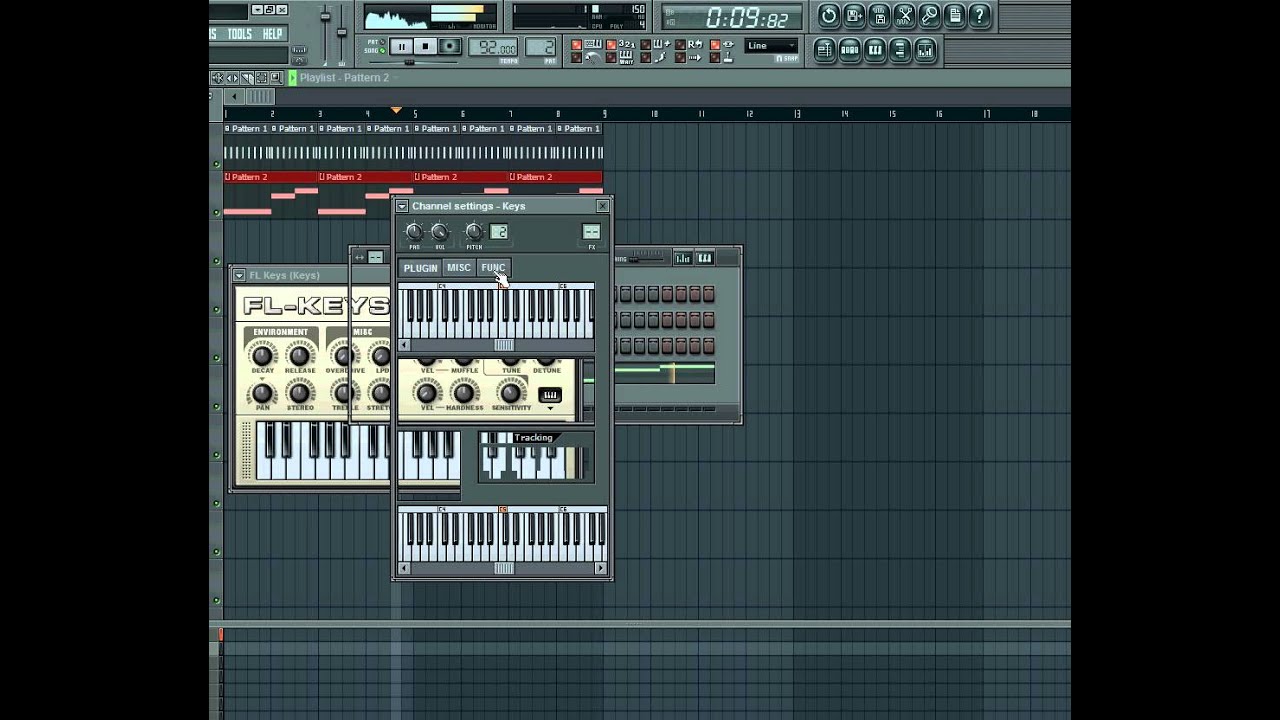Toggle red LED beside typing keyboard icon
This screenshot has width=1280, height=720.
click(576, 45)
